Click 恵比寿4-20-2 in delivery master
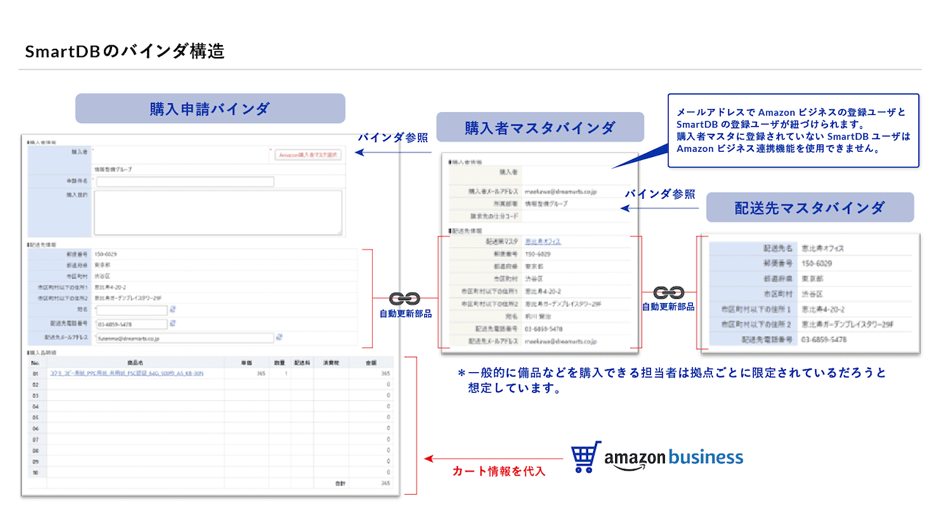940x529 pixels. coord(823,309)
